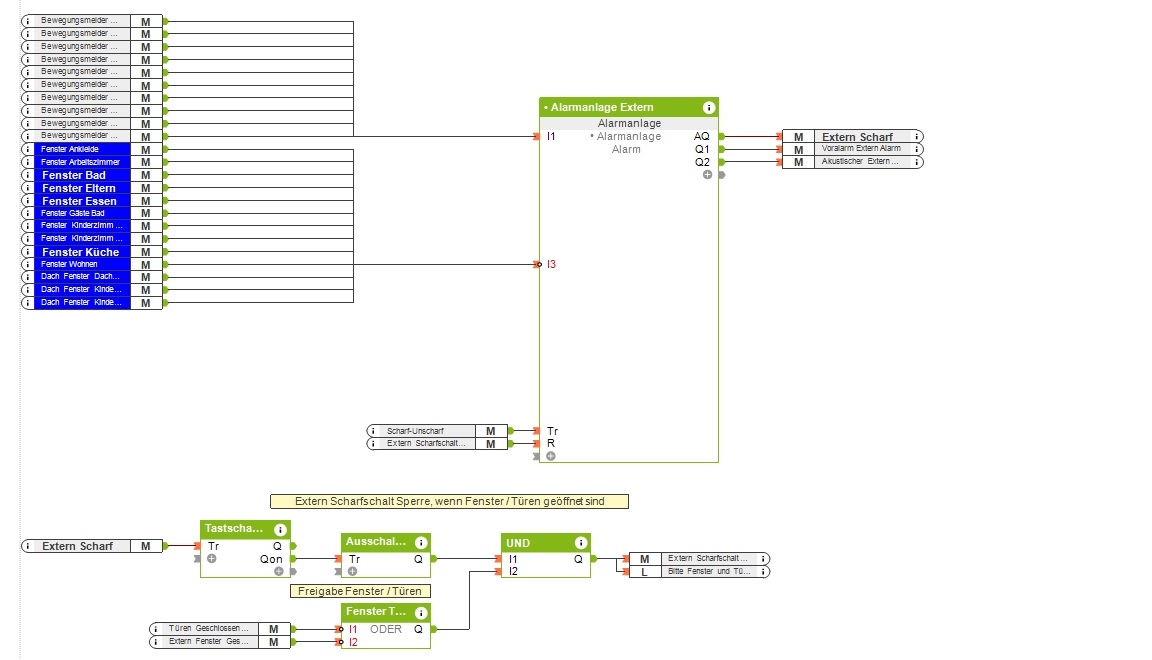Viewport: 1152px width, 660px height.
Task: Click info icon of Fenster Küche input
Action: tap(28, 251)
